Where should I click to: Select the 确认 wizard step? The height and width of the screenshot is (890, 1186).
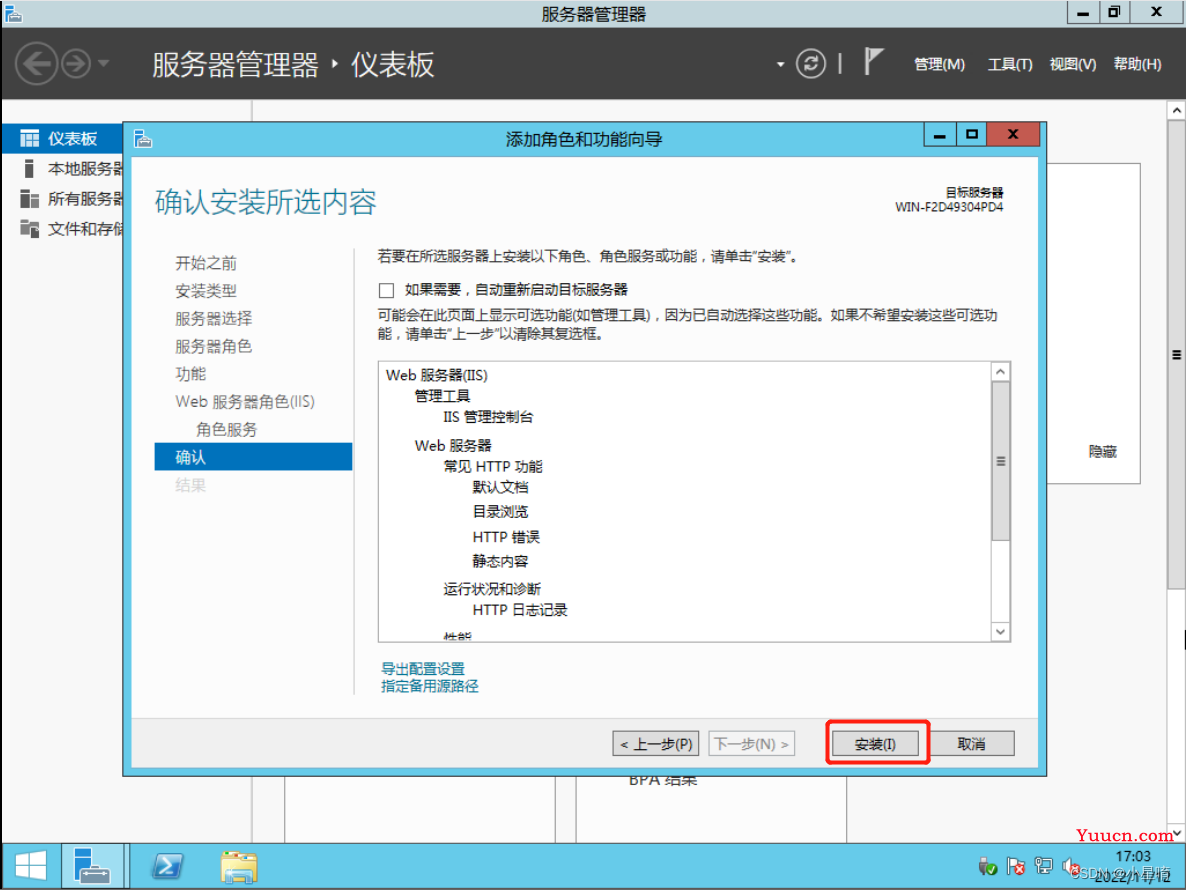tap(253, 457)
